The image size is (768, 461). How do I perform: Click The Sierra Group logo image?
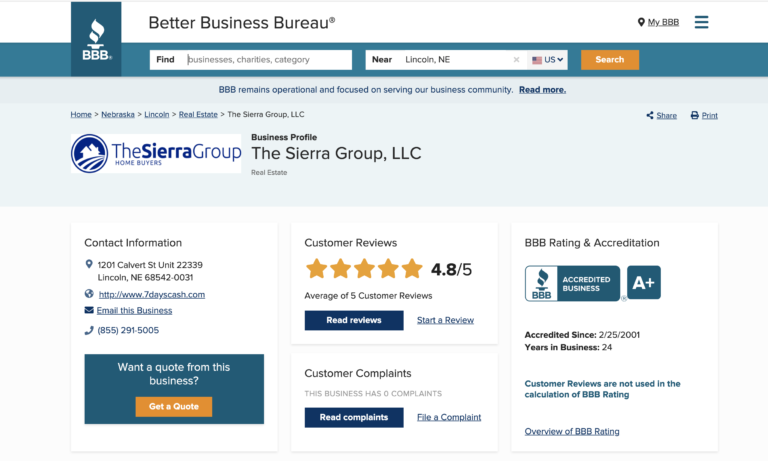[156, 153]
